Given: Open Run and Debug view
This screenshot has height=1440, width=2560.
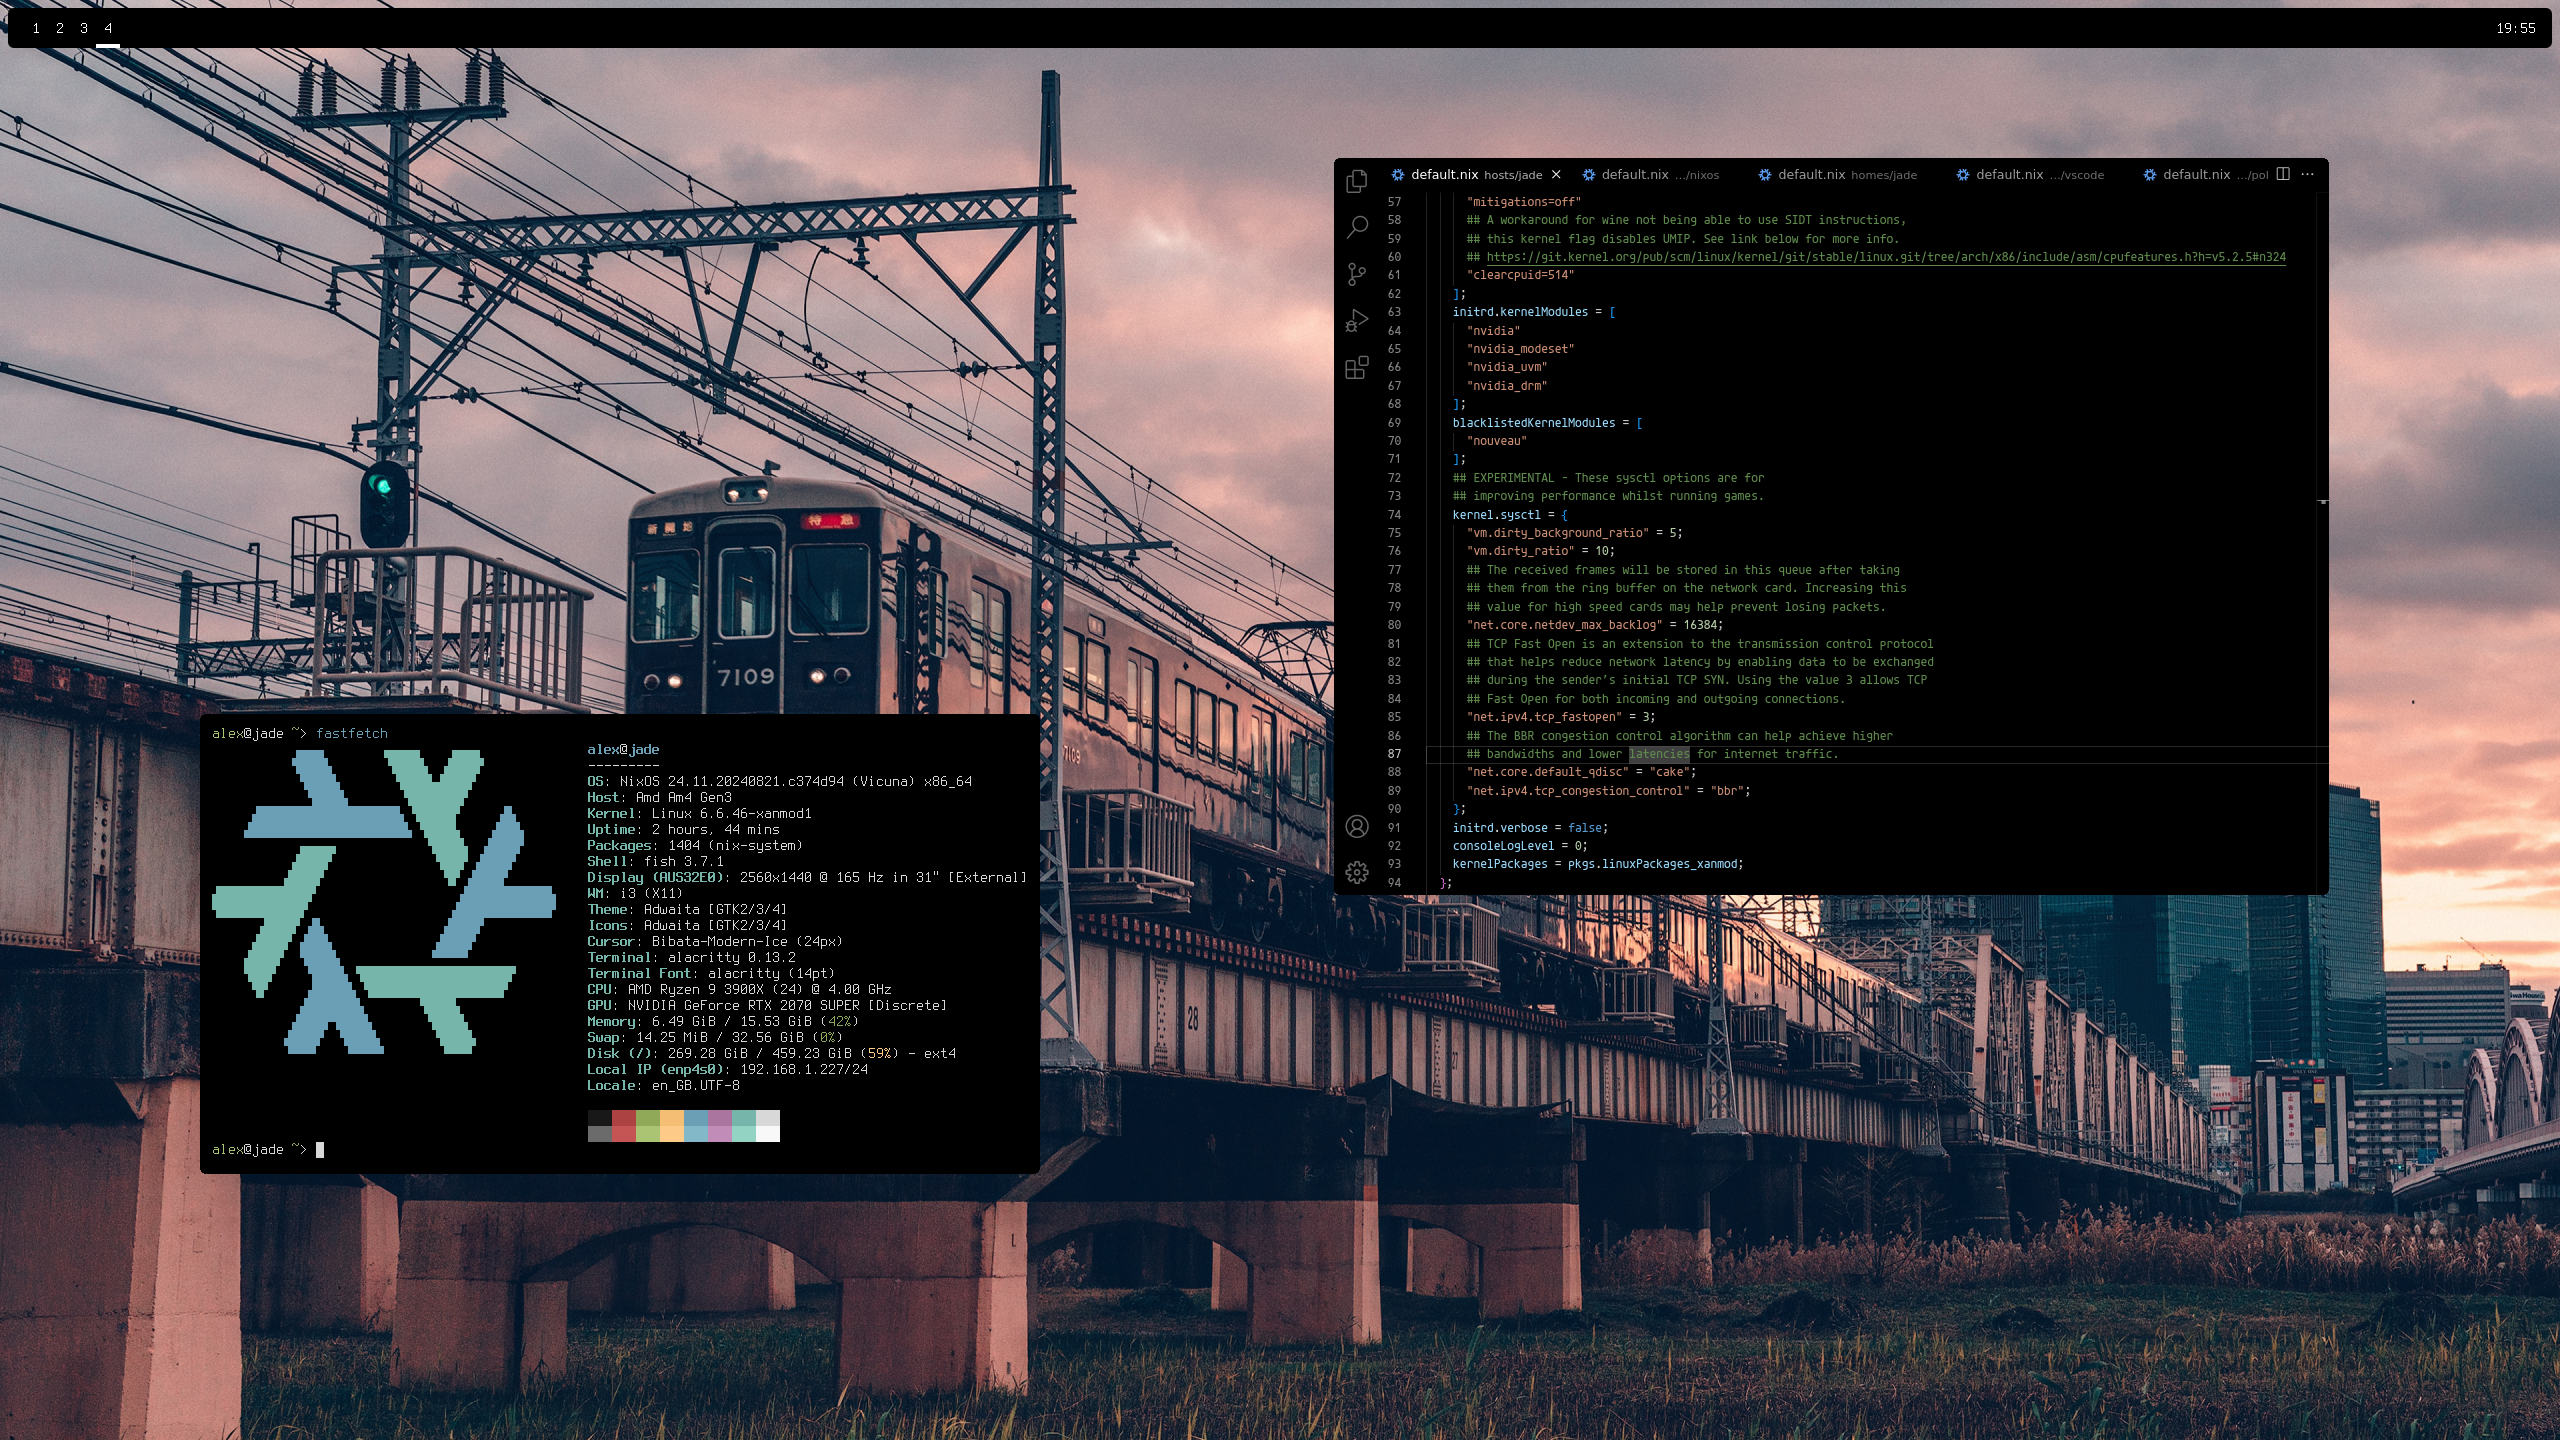Looking at the screenshot, I should [1357, 321].
